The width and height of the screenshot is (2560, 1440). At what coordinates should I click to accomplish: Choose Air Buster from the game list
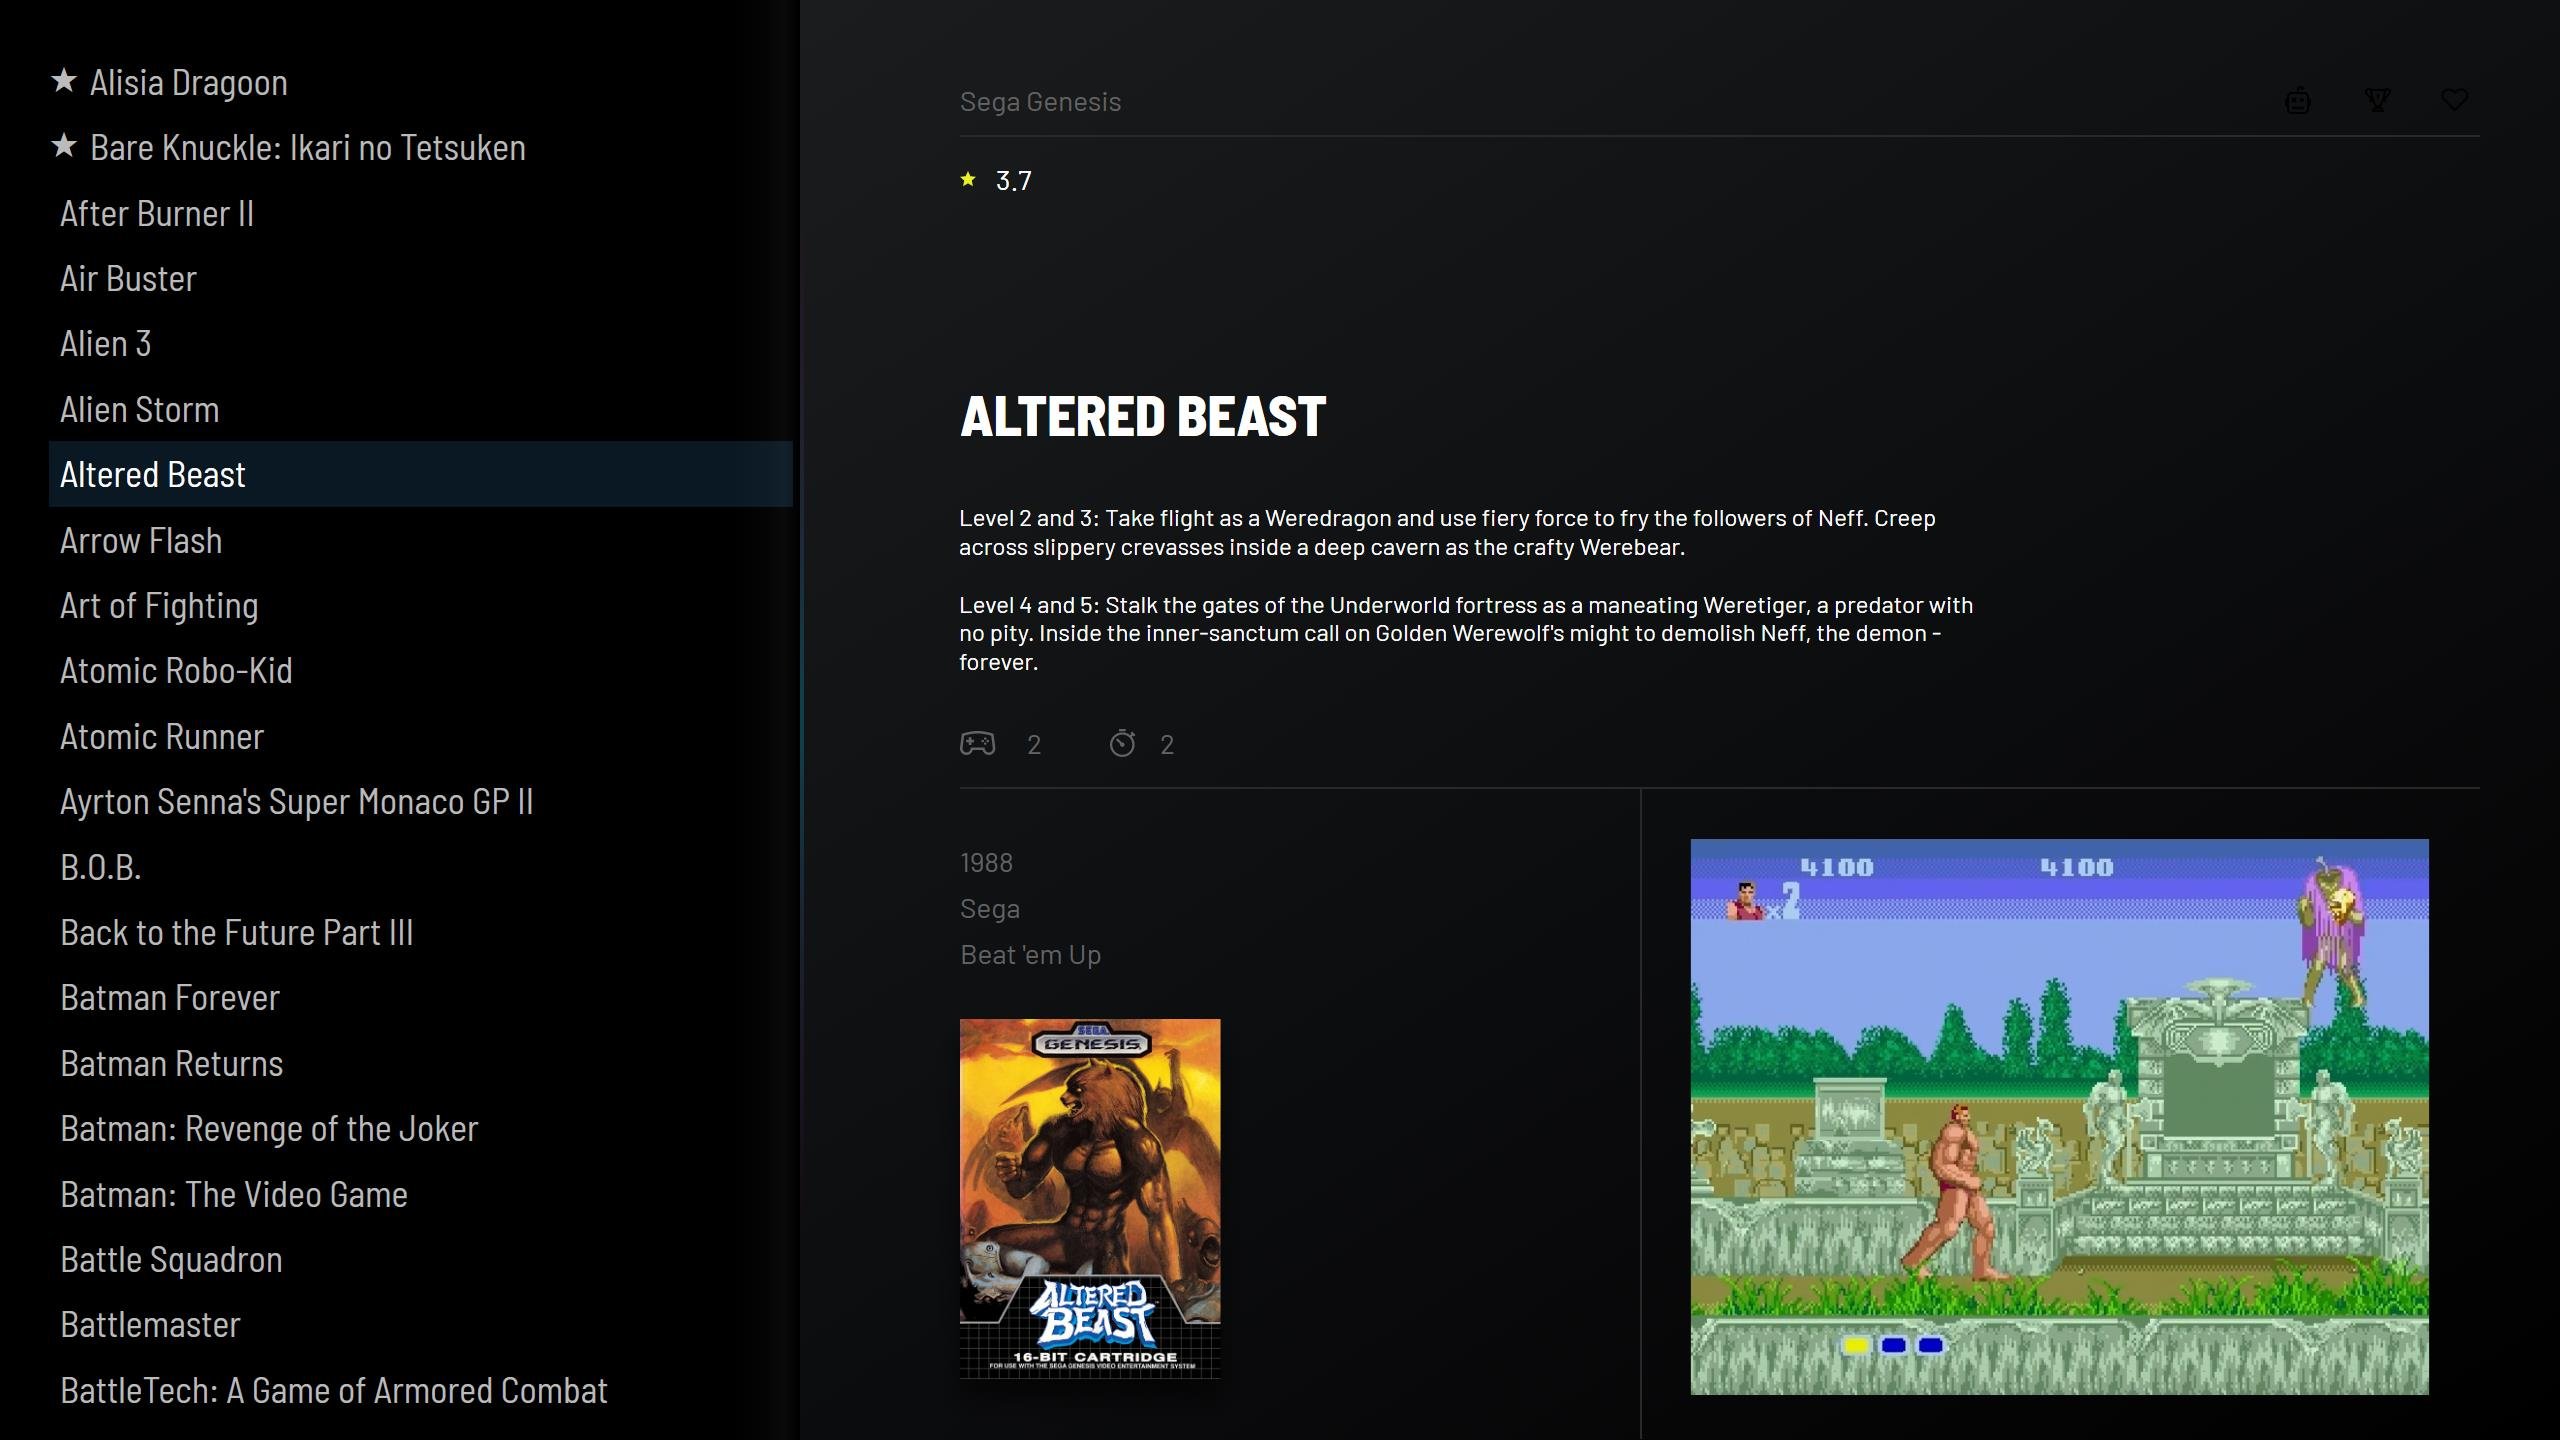click(x=128, y=278)
